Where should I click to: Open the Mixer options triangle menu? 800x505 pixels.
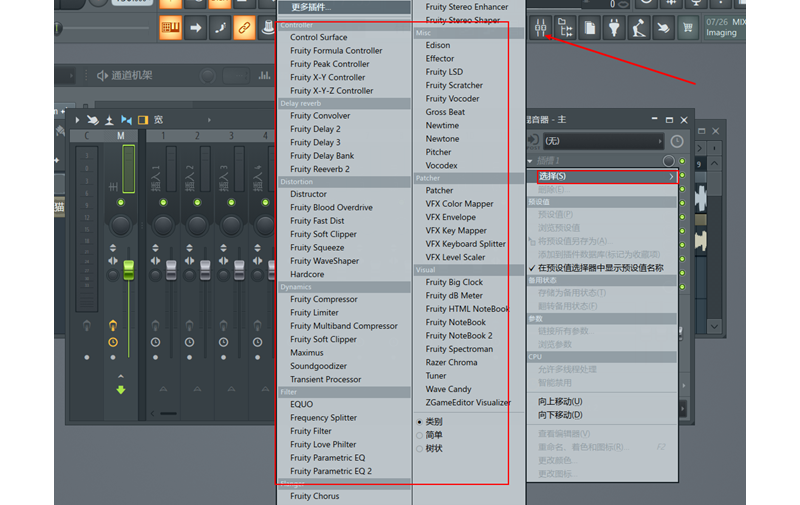(78, 120)
